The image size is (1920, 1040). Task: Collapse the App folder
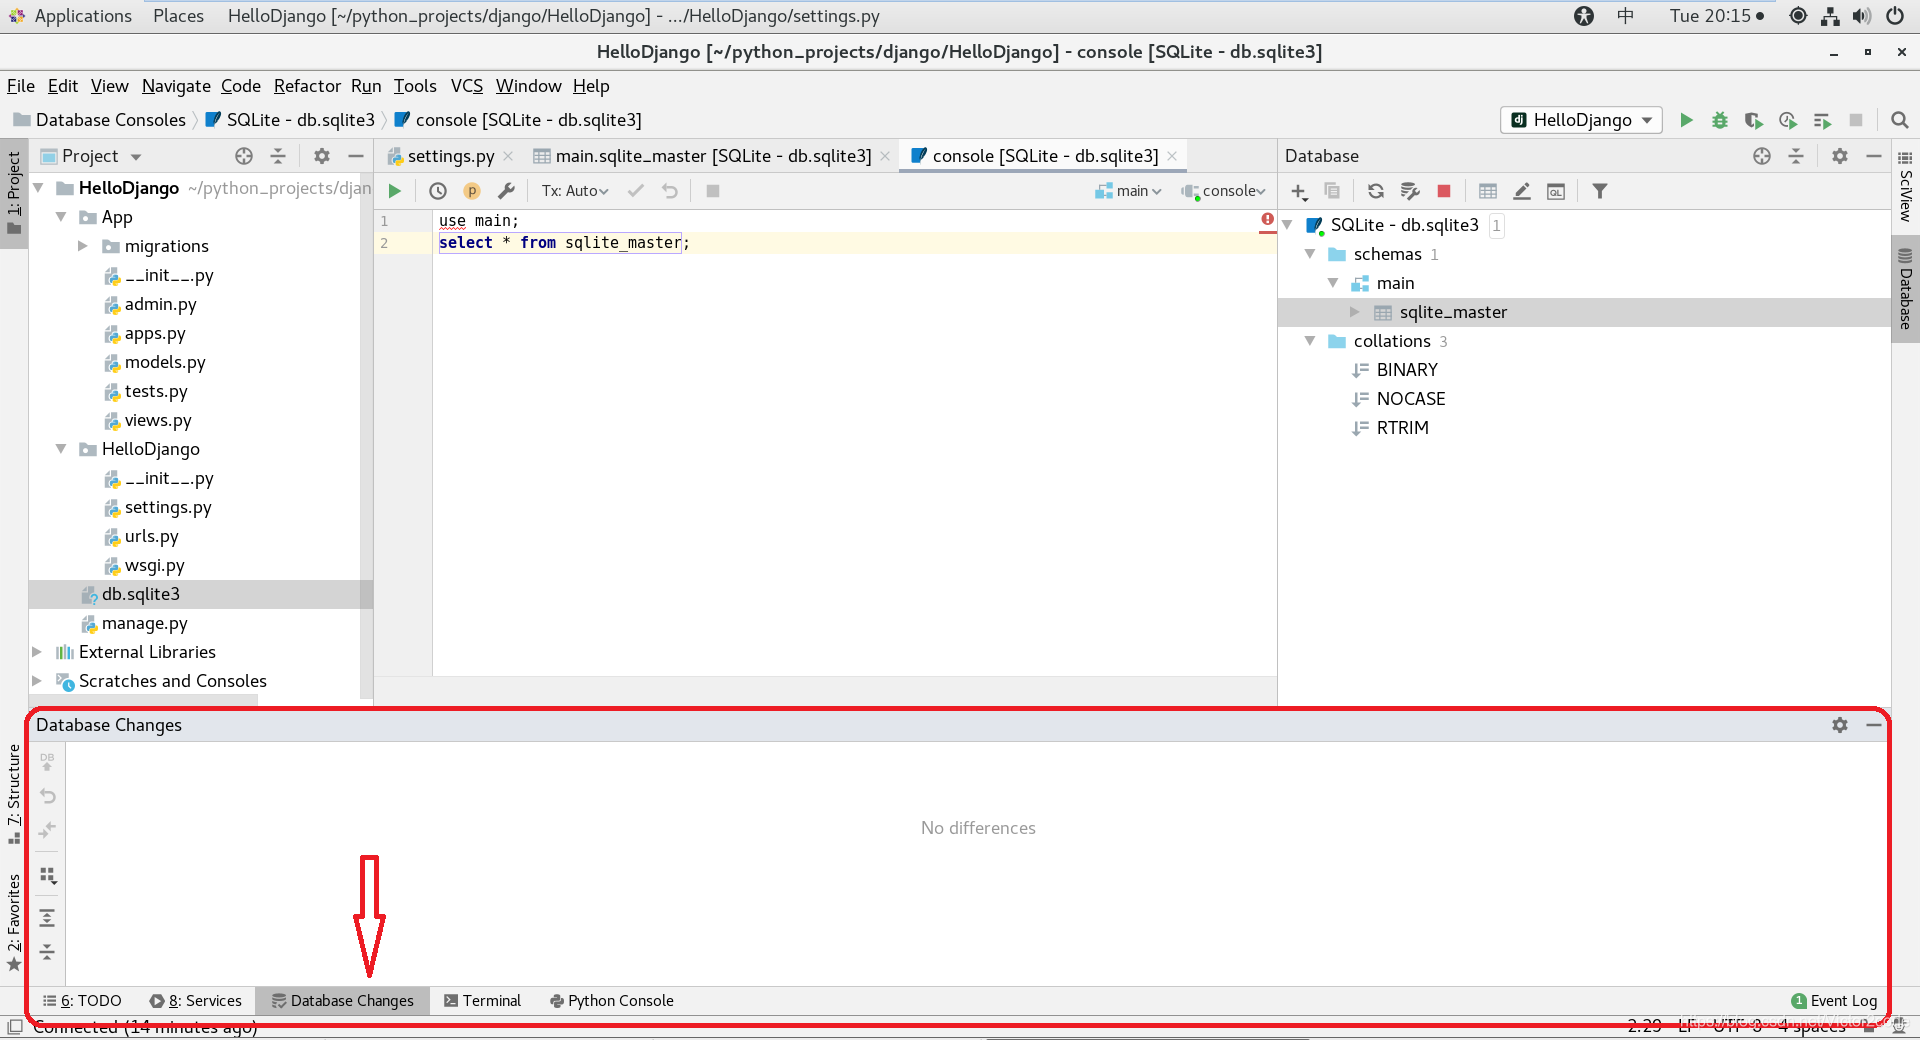61,217
